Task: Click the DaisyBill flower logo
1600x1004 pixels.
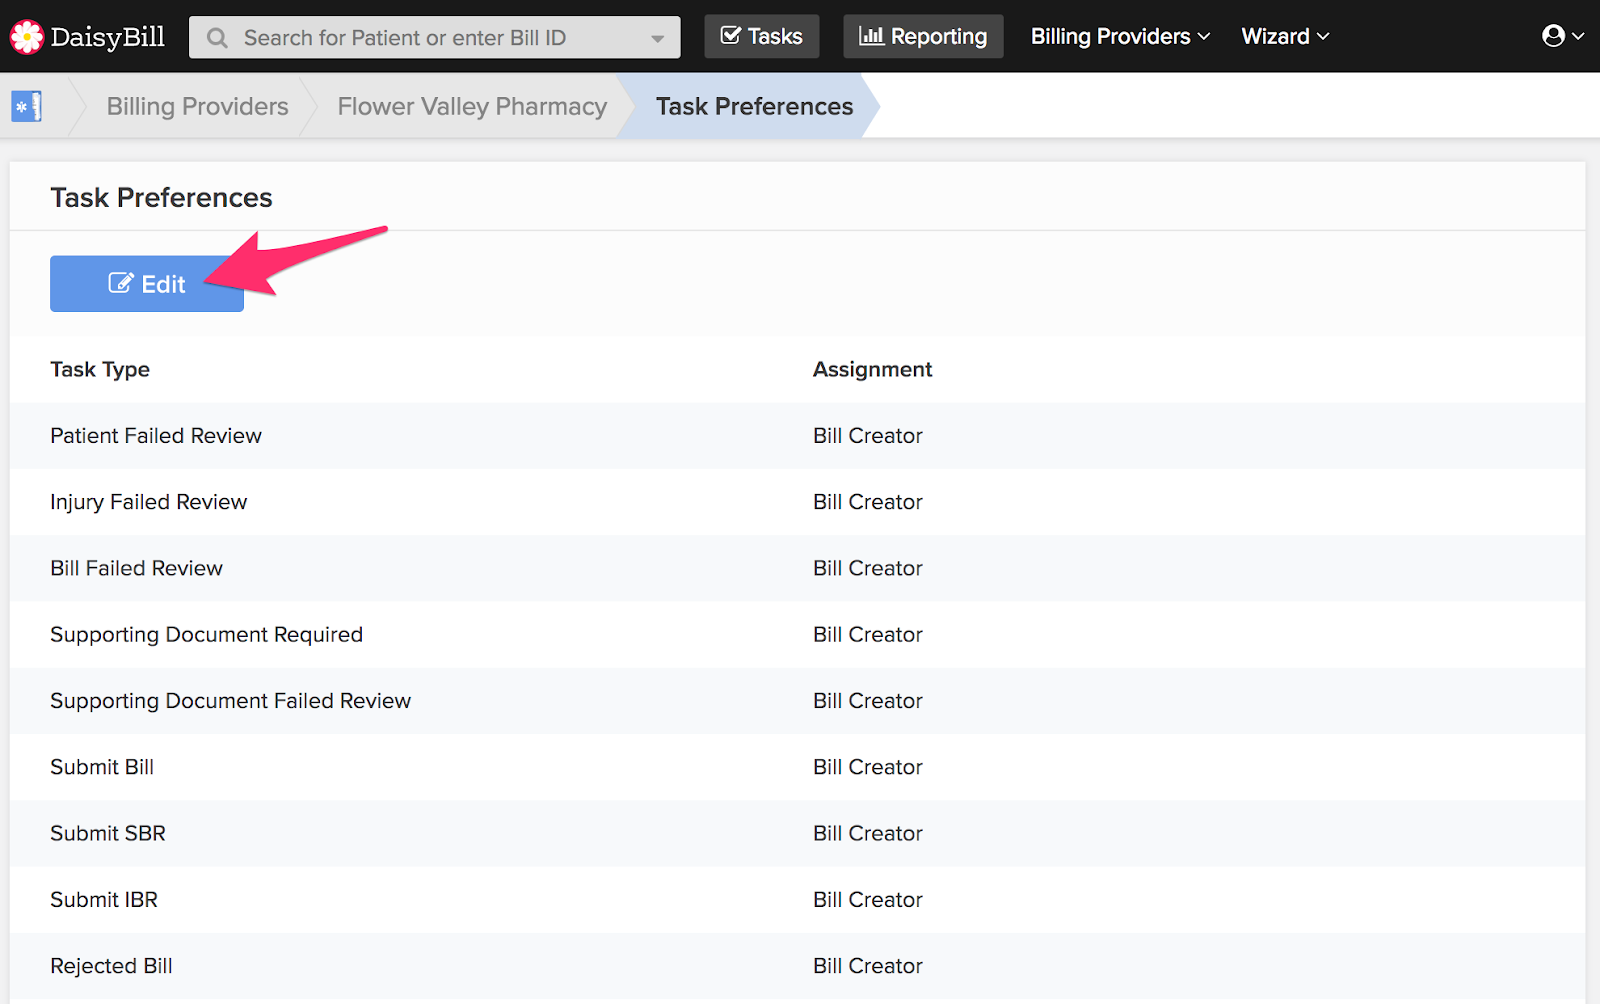Action: [27, 37]
